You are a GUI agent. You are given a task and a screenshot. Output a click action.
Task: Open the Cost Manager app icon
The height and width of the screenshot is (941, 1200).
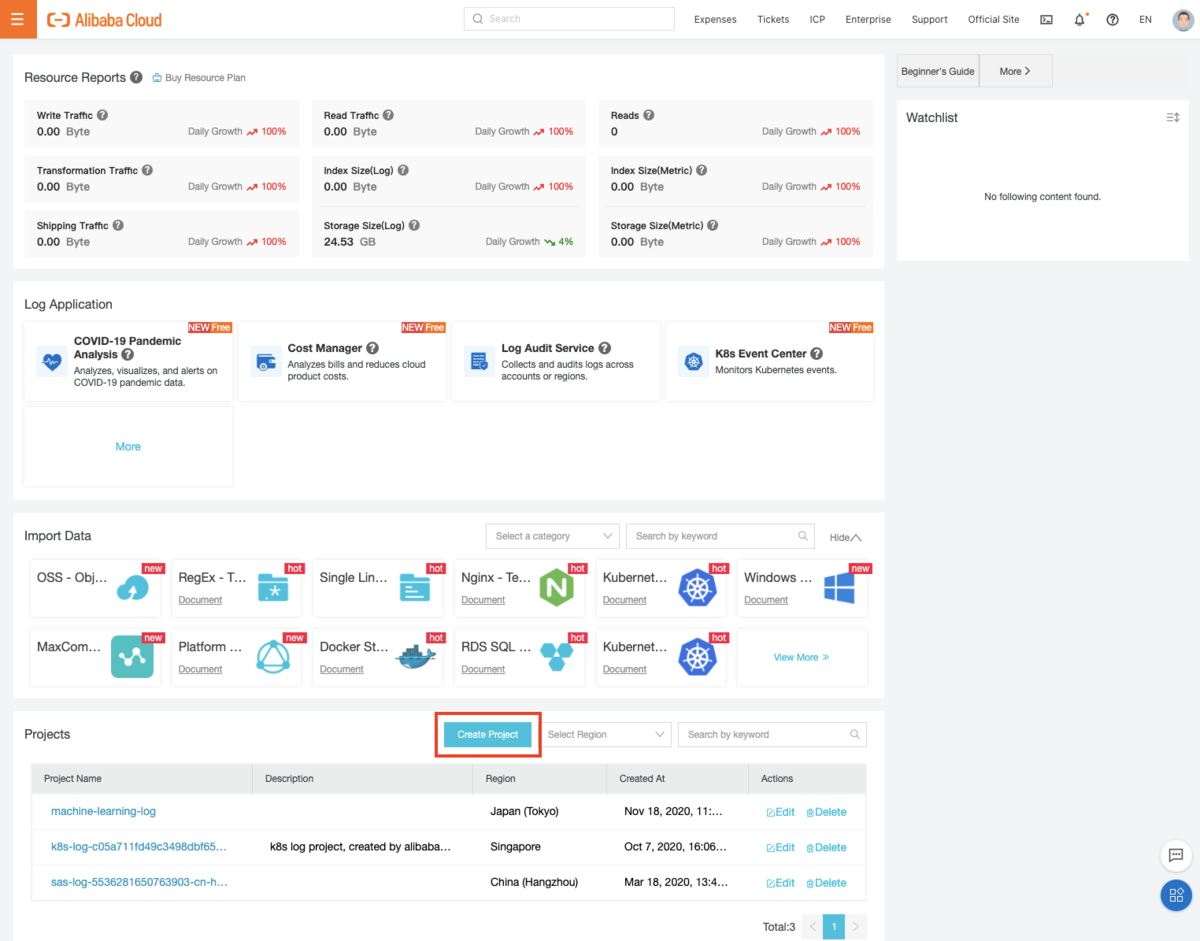click(x=266, y=361)
